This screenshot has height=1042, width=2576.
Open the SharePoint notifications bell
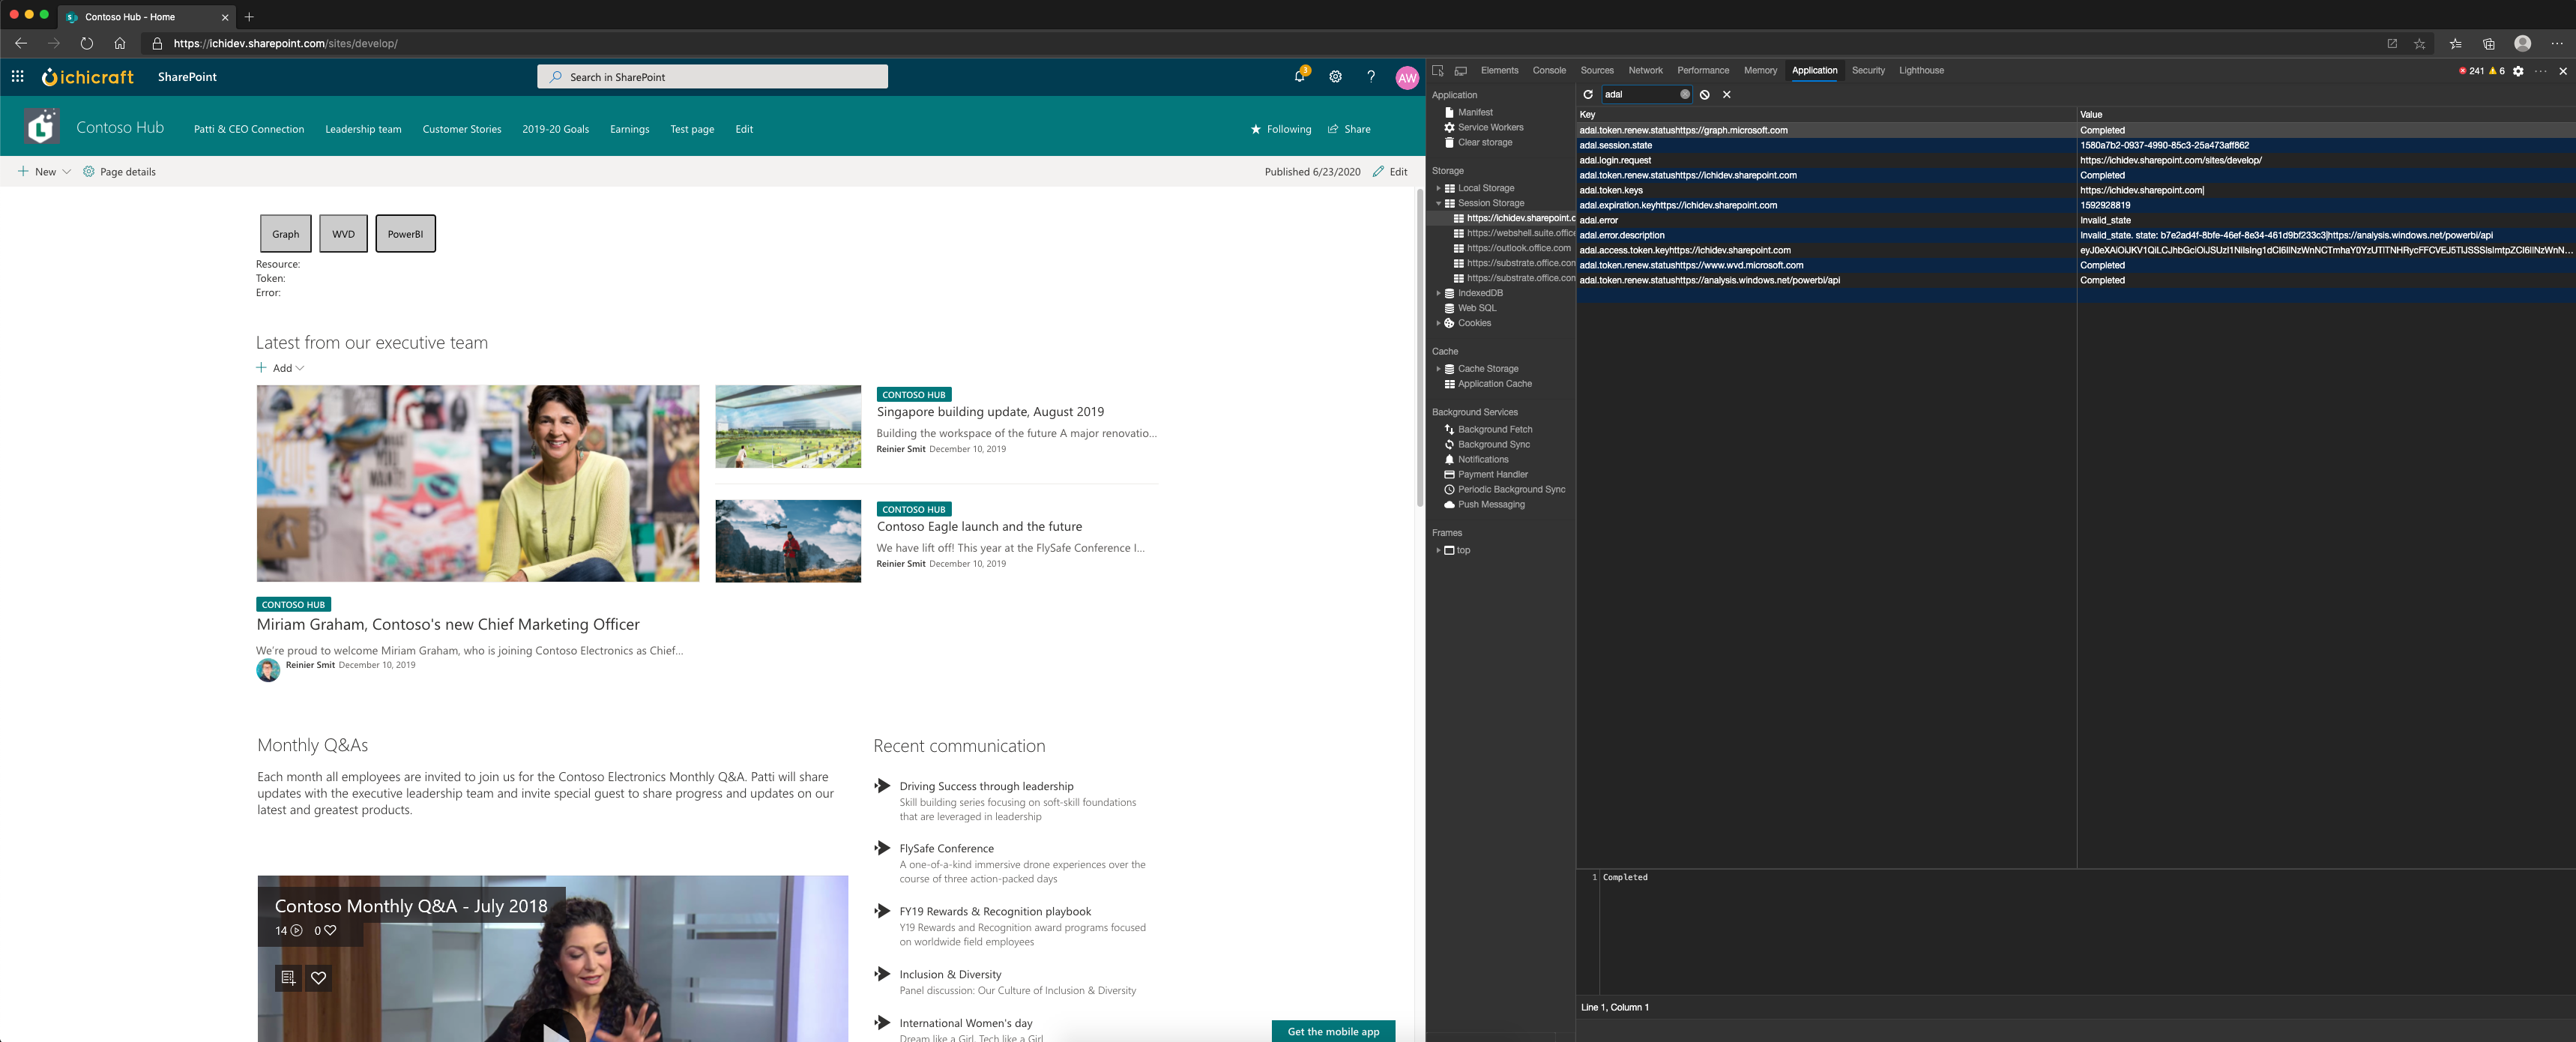point(1299,77)
